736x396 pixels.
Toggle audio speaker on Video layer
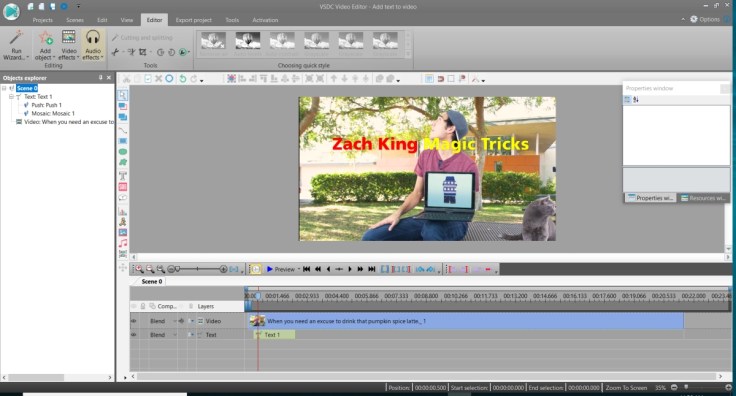181,321
